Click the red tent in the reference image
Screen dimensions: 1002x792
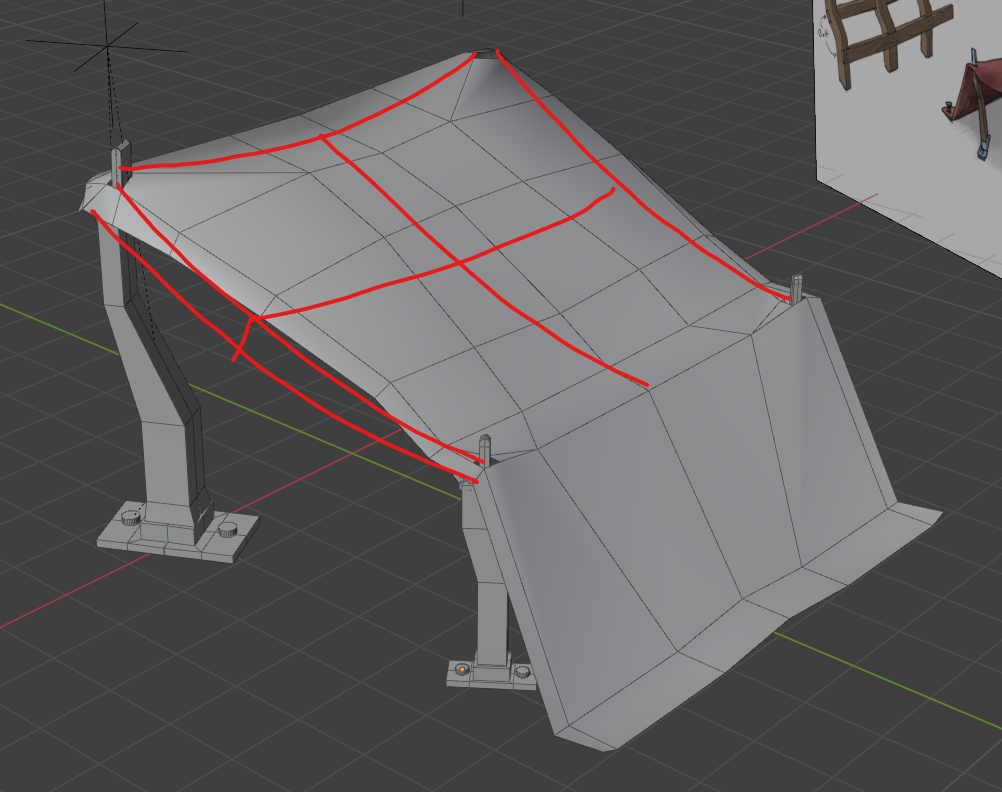click(970, 100)
